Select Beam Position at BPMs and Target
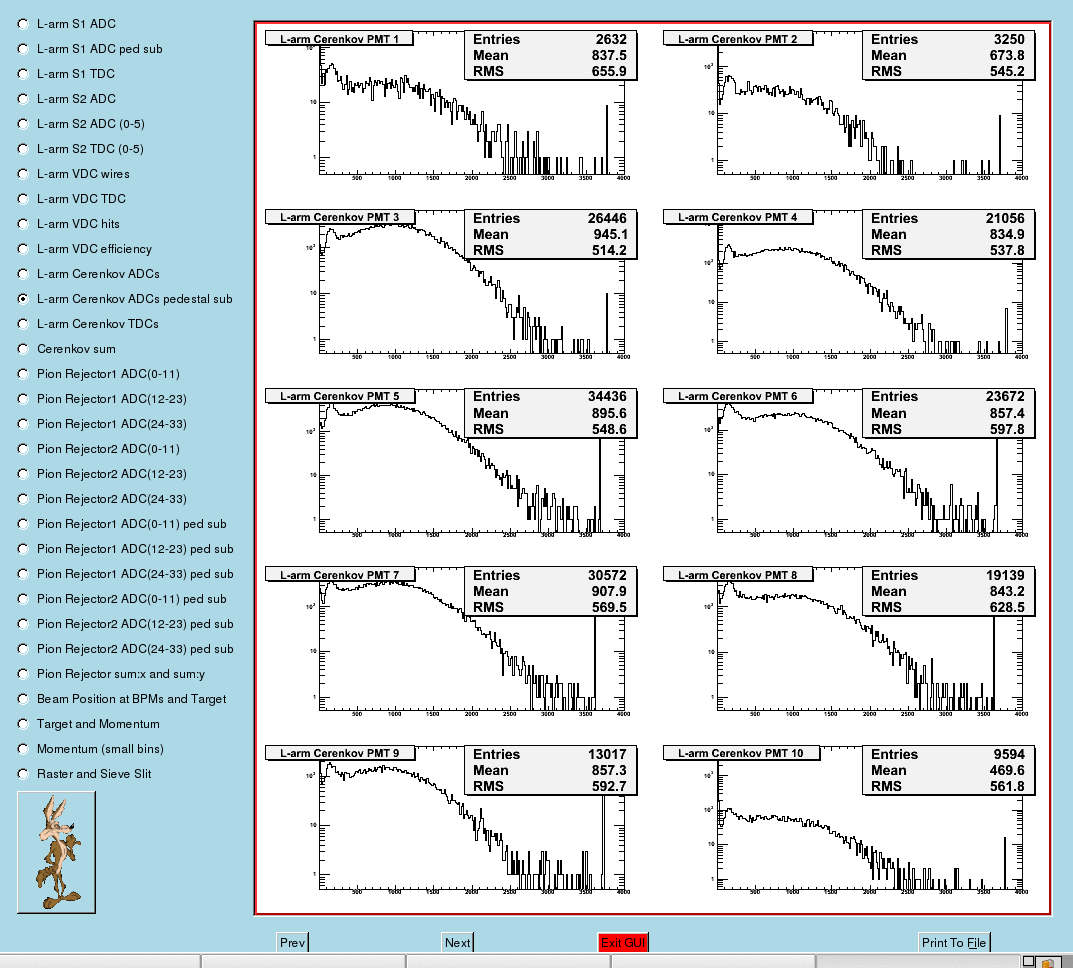The height and width of the screenshot is (968, 1073). point(23,699)
